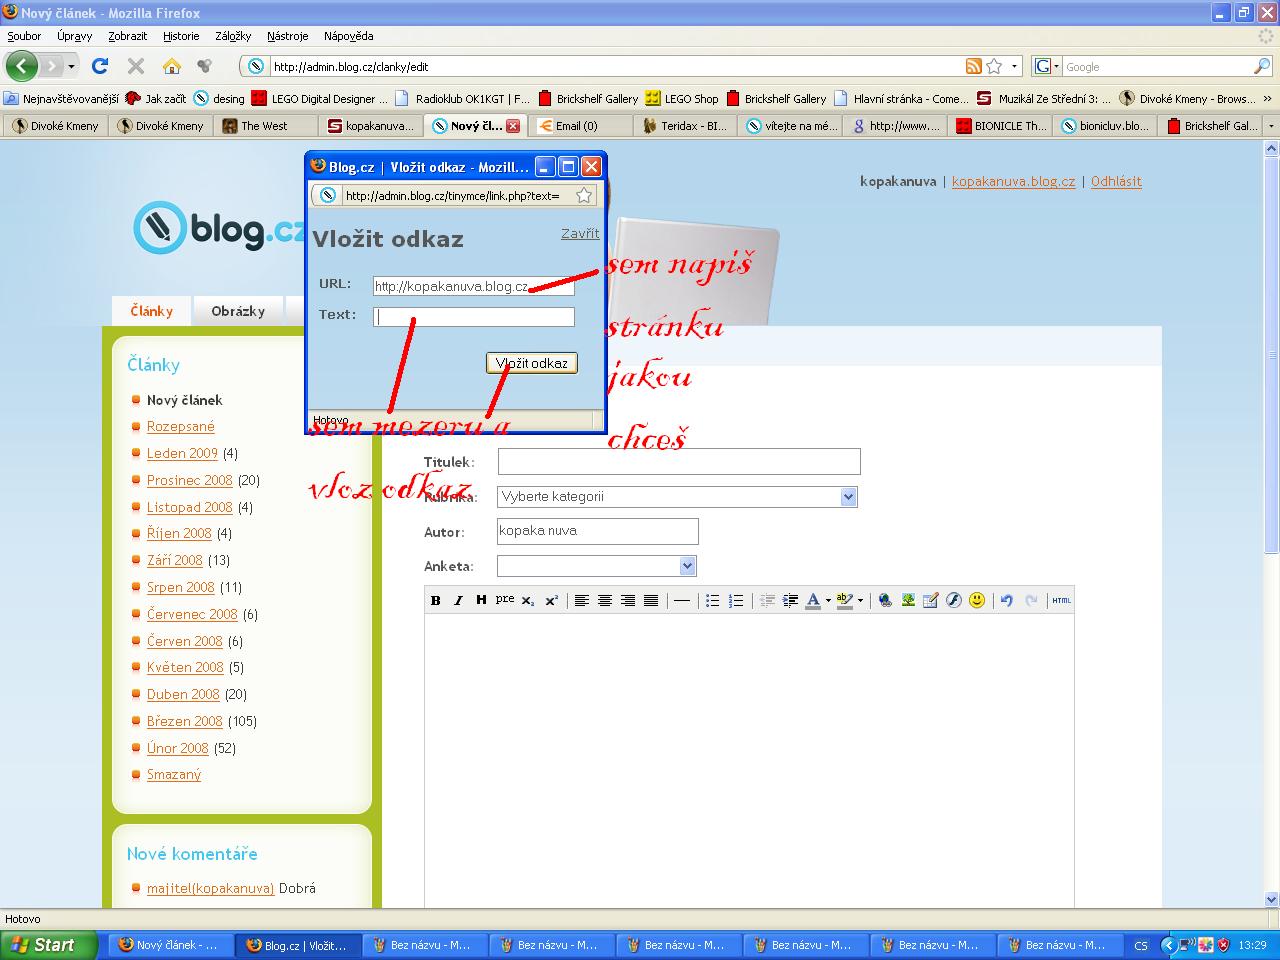Create a numbered list
The height and width of the screenshot is (960, 1280).
(x=736, y=600)
